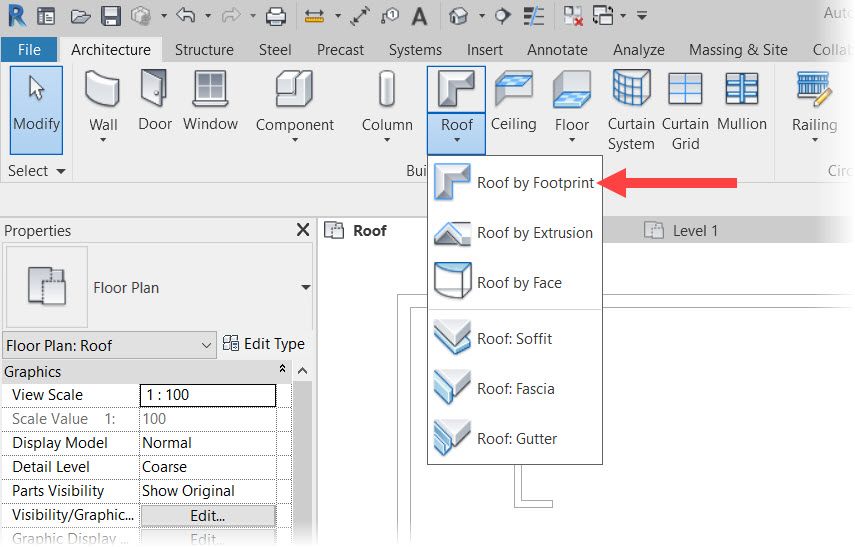Switch to the Precast ribbon tab
855x547 pixels.
(340, 50)
